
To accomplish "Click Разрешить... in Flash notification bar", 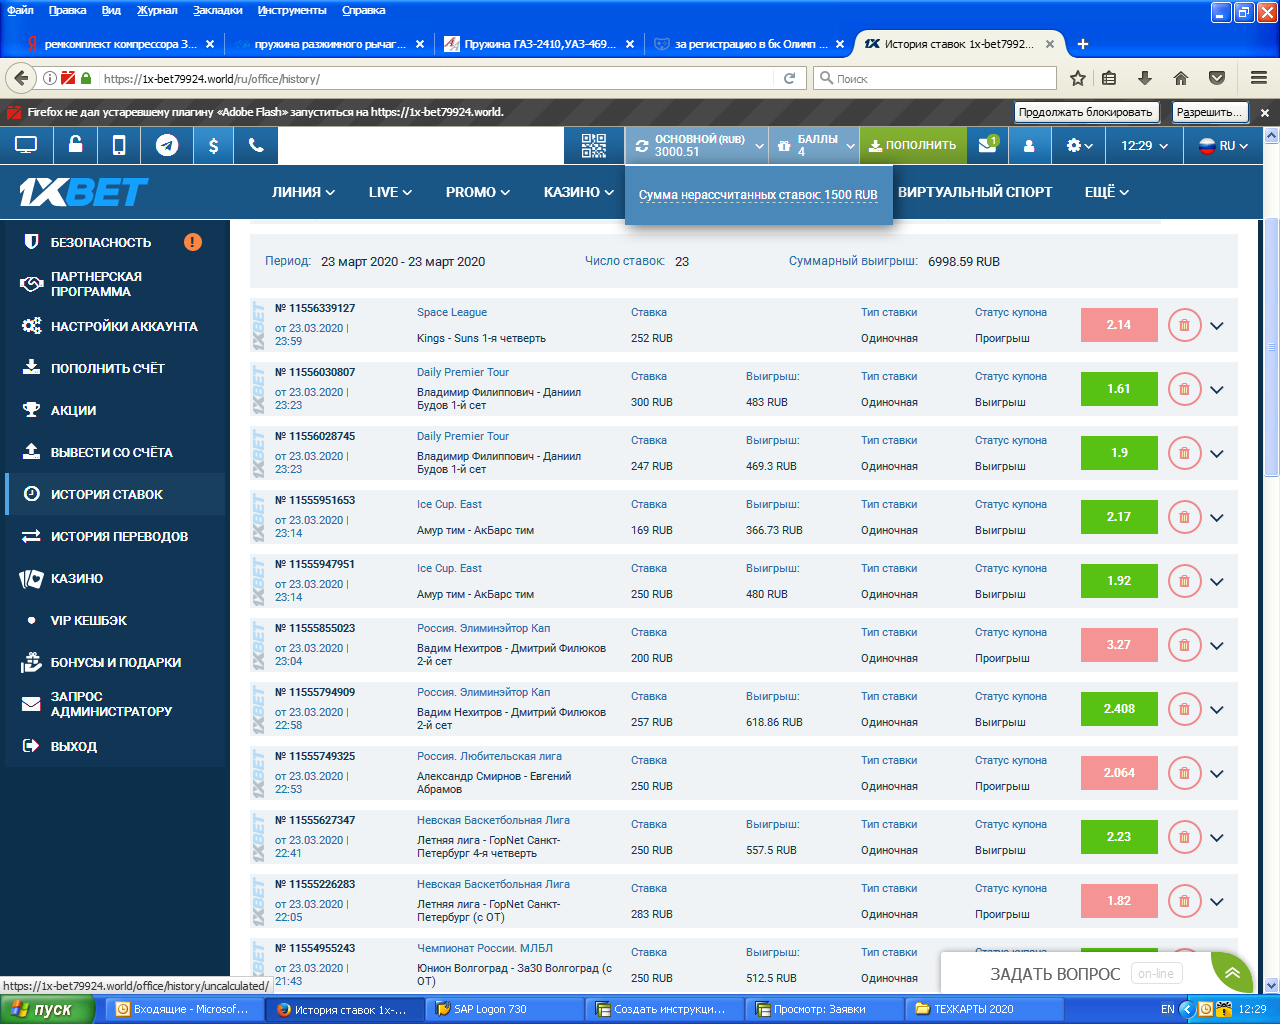I will [x=1209, y=112].
